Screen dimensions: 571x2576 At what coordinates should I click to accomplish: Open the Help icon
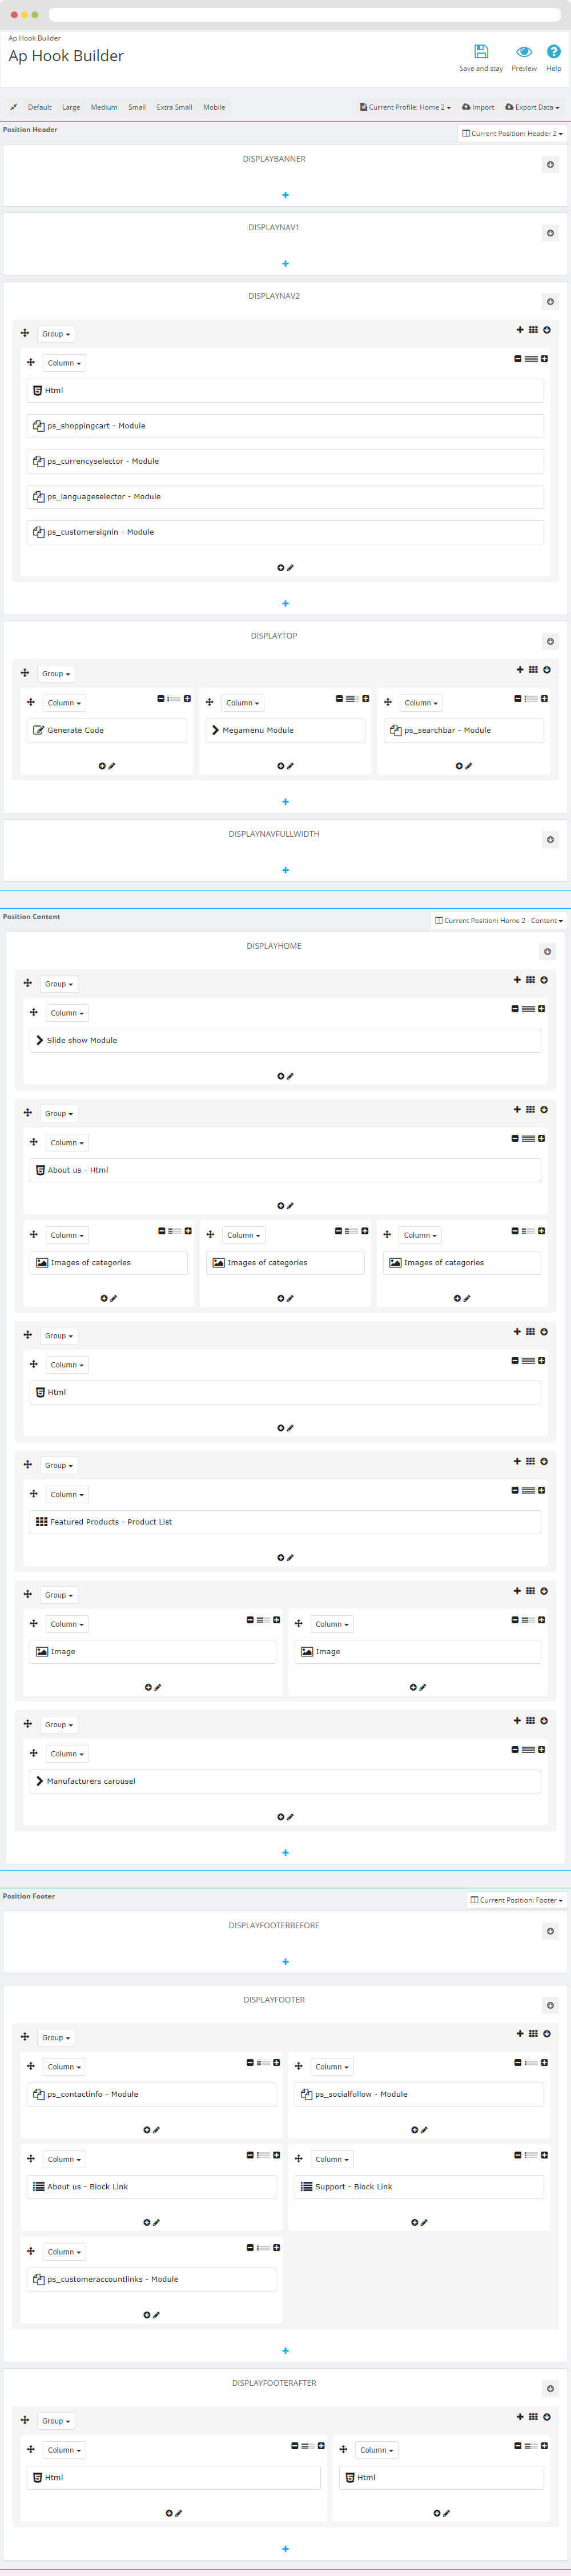tap(553, 52)
